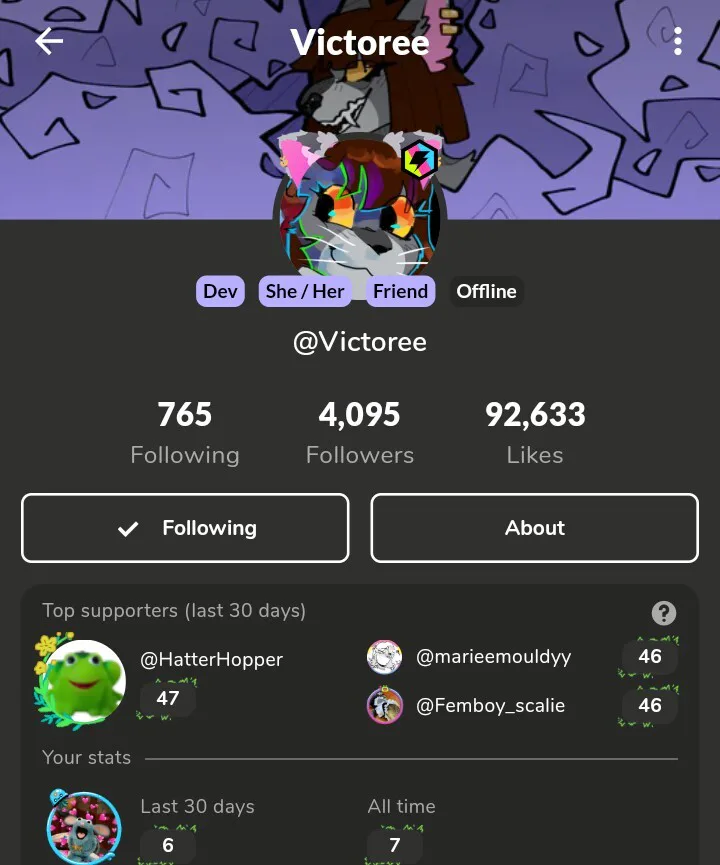The height and width of the screenshot is (865, 720).
Task: Tap the Friend tag
Action: coord(401,291)
